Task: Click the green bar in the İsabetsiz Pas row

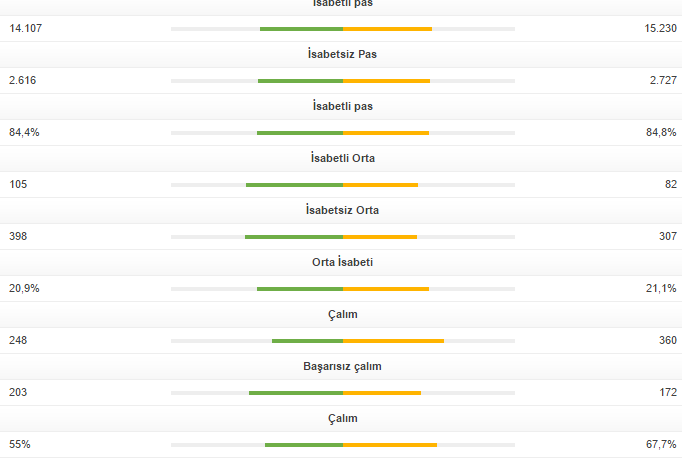Action: (x=300, y=81)
